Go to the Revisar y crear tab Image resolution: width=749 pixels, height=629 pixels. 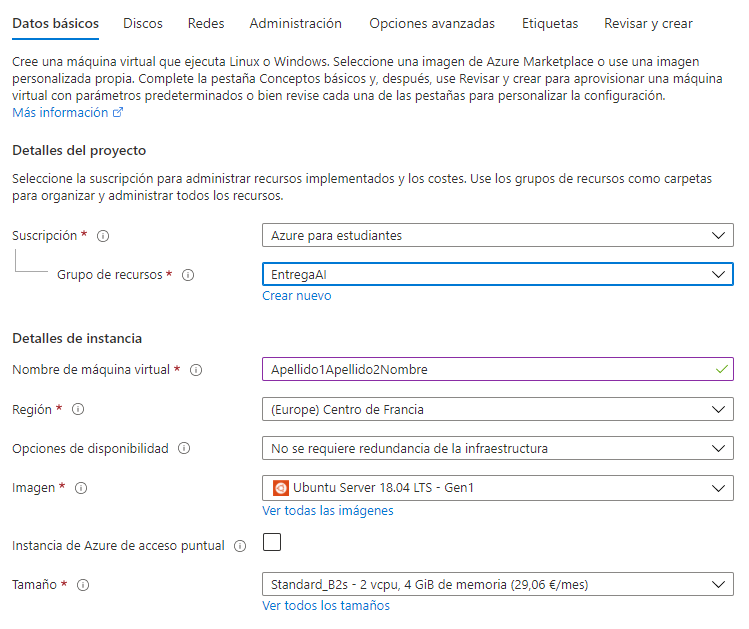tap(648, 23)
